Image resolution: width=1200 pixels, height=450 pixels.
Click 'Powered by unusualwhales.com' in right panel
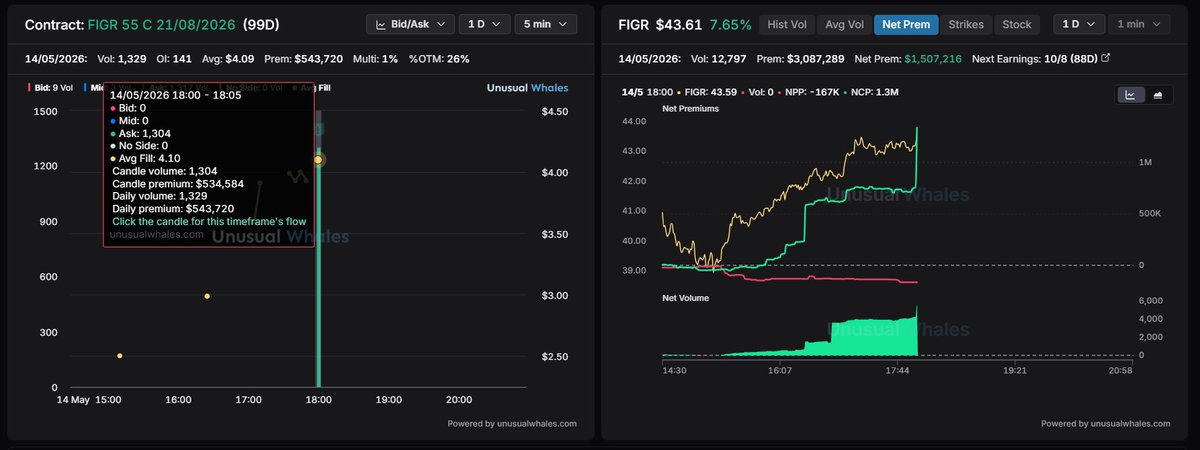click(1105, 423)
